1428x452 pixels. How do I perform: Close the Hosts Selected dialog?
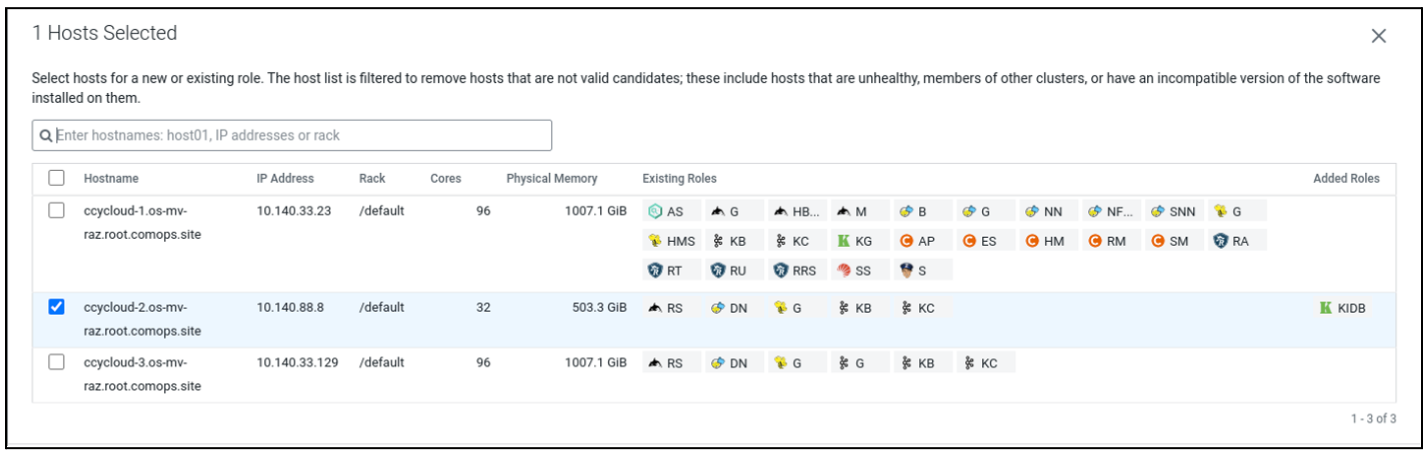click(x=1378, y=36)
